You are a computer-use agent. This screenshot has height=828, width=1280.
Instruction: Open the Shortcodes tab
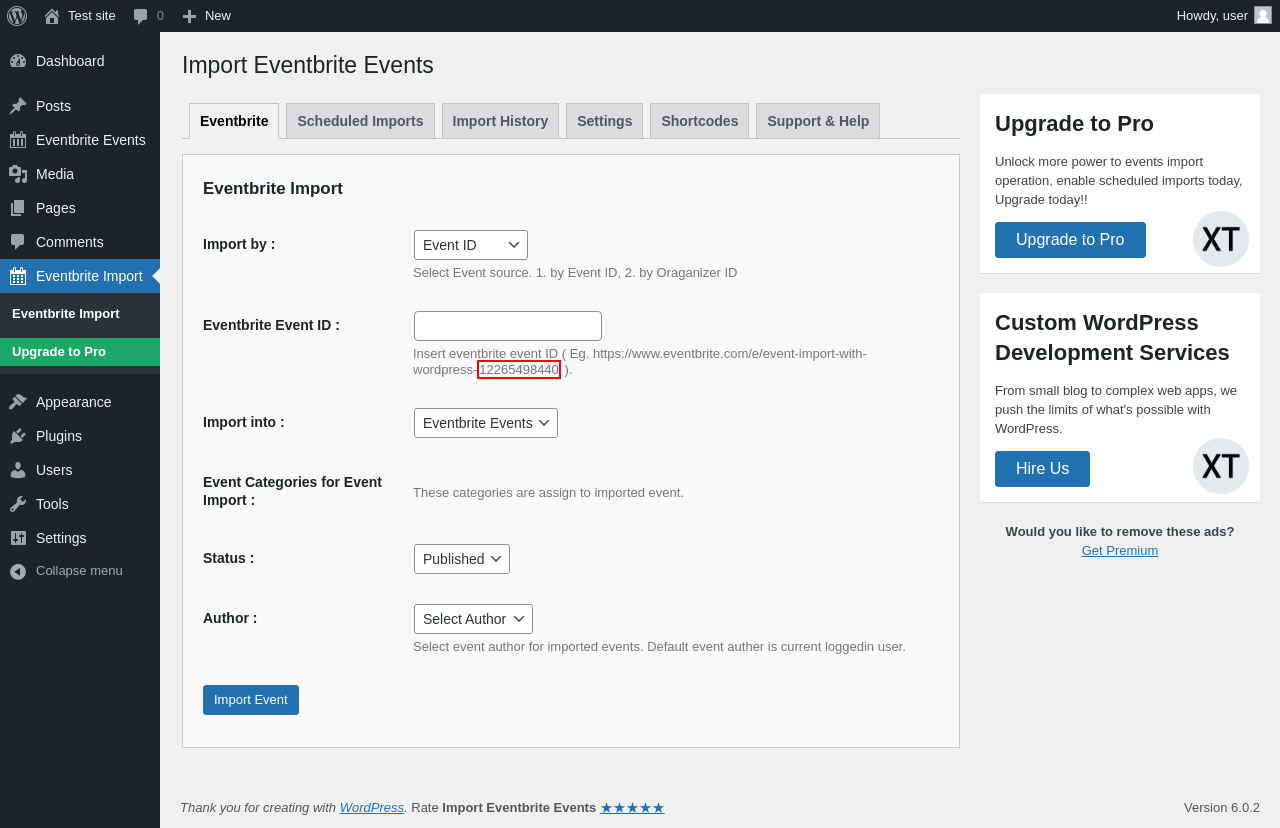699,121
